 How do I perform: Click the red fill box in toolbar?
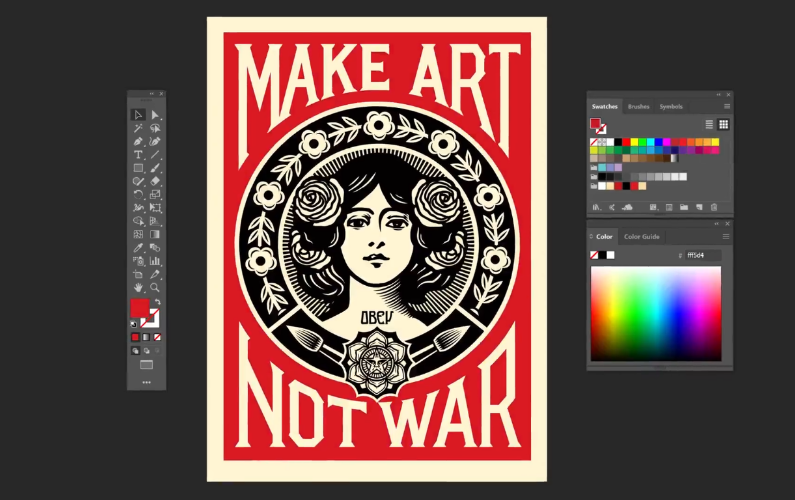pos(139,308)
